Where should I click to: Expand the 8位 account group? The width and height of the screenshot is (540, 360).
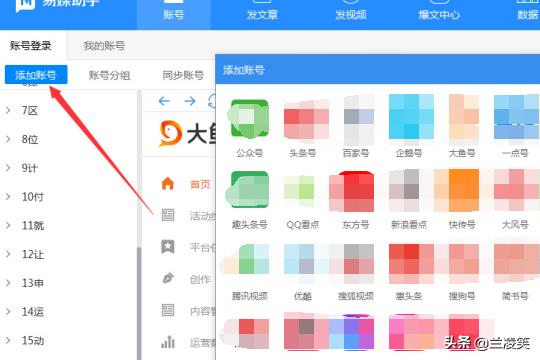coord(8,139)
